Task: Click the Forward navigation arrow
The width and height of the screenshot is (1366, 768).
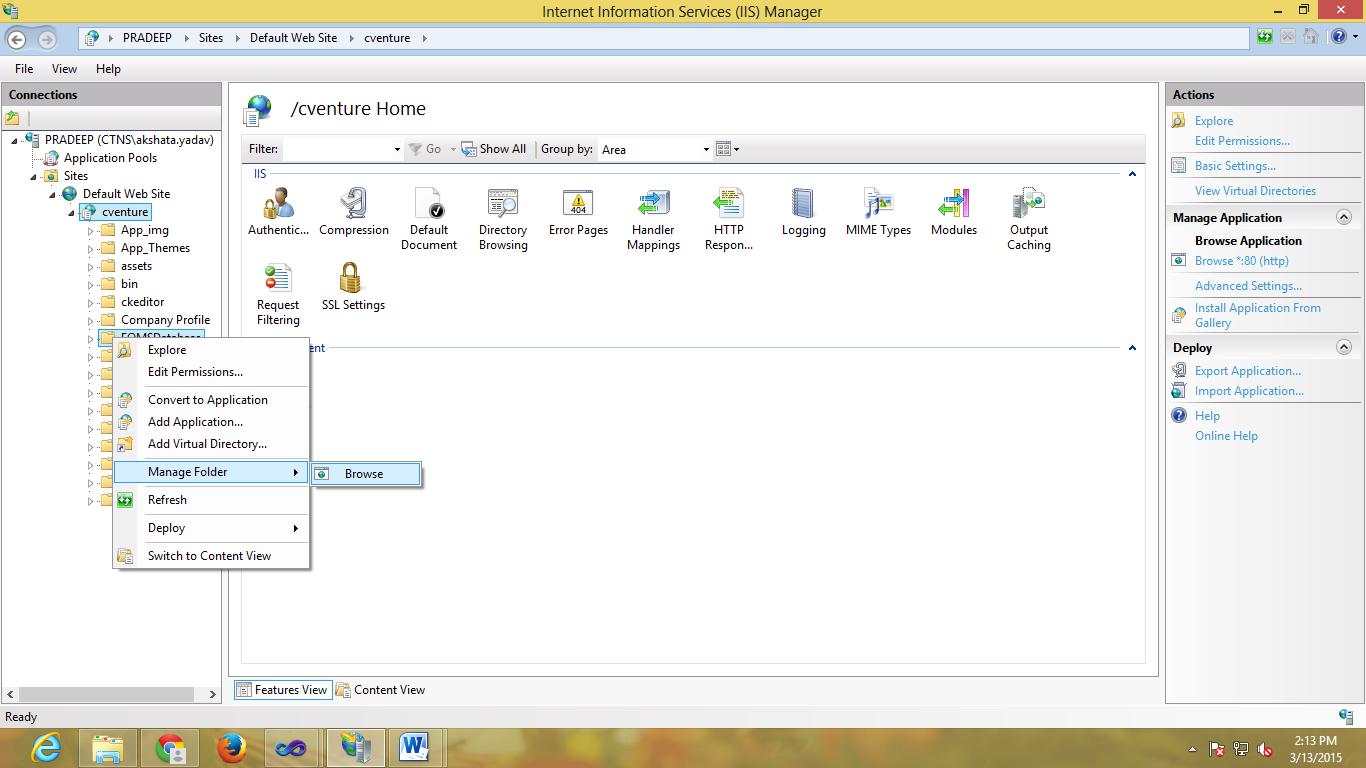Action: pos(47,39)
